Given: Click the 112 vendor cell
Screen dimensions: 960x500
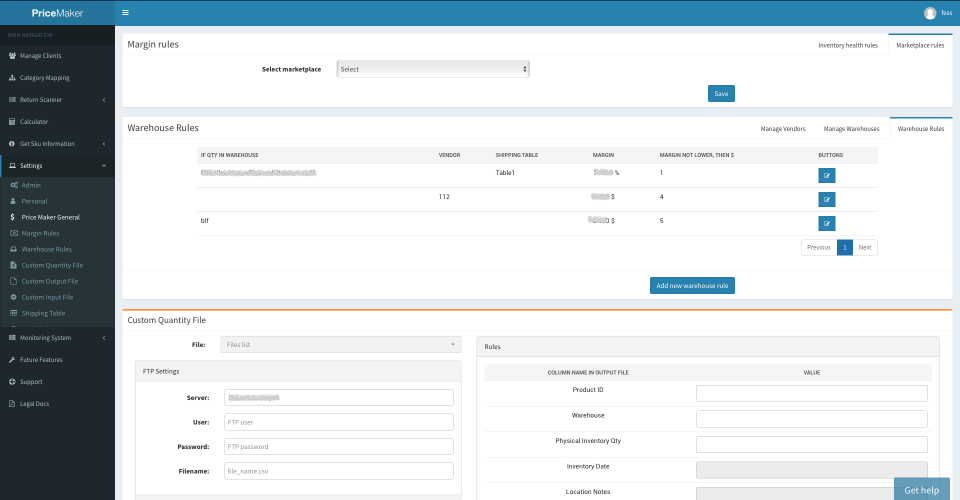Looking at the screenshot, I should [x=444, y=197].
